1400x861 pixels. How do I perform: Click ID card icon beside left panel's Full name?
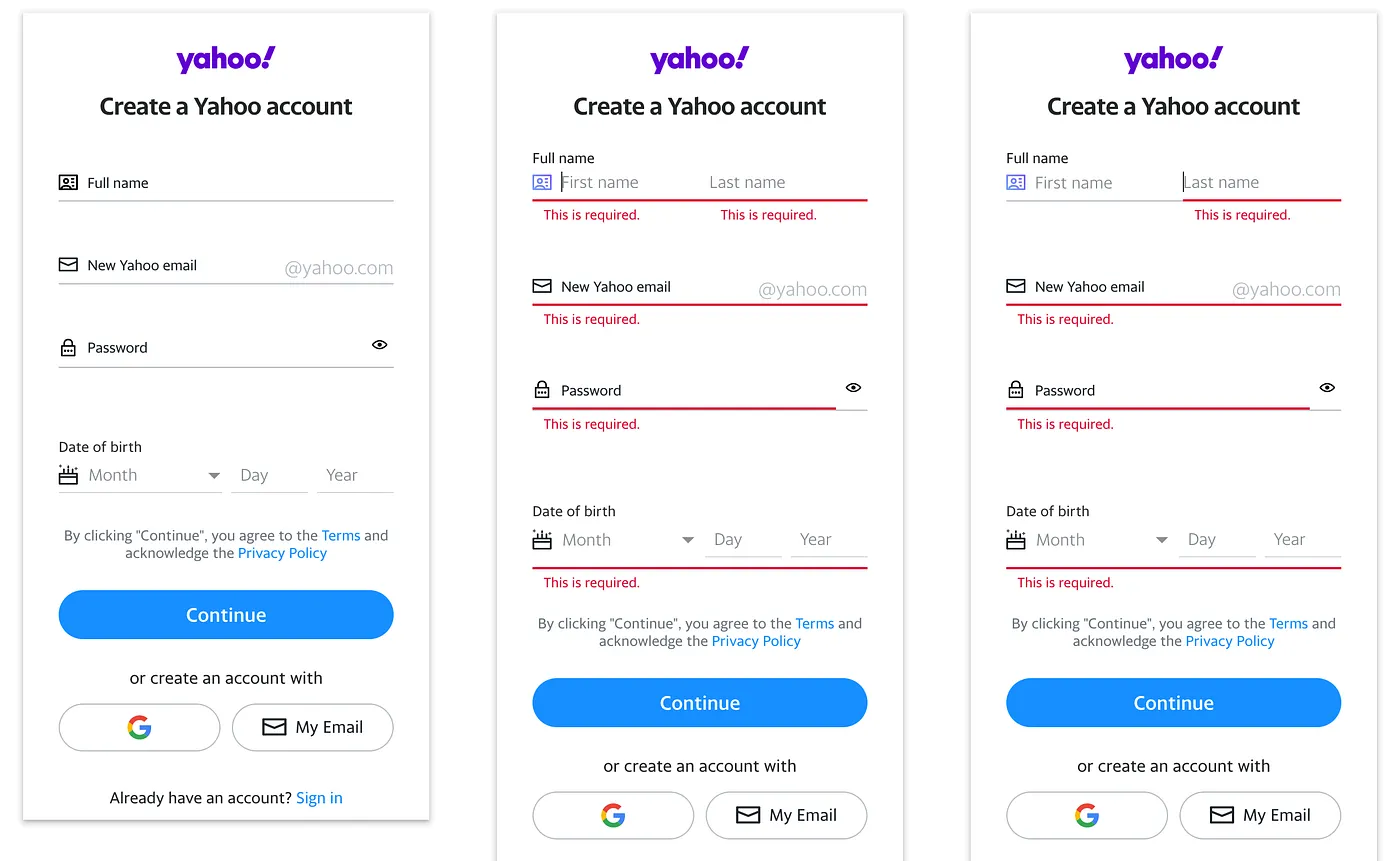(68, 183)
